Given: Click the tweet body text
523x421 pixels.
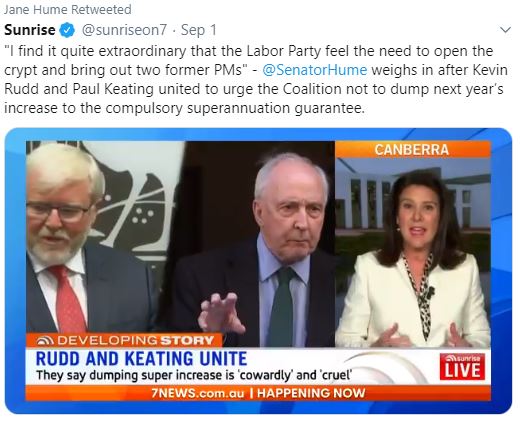Looking at the screenshot, I should point(256,79).
